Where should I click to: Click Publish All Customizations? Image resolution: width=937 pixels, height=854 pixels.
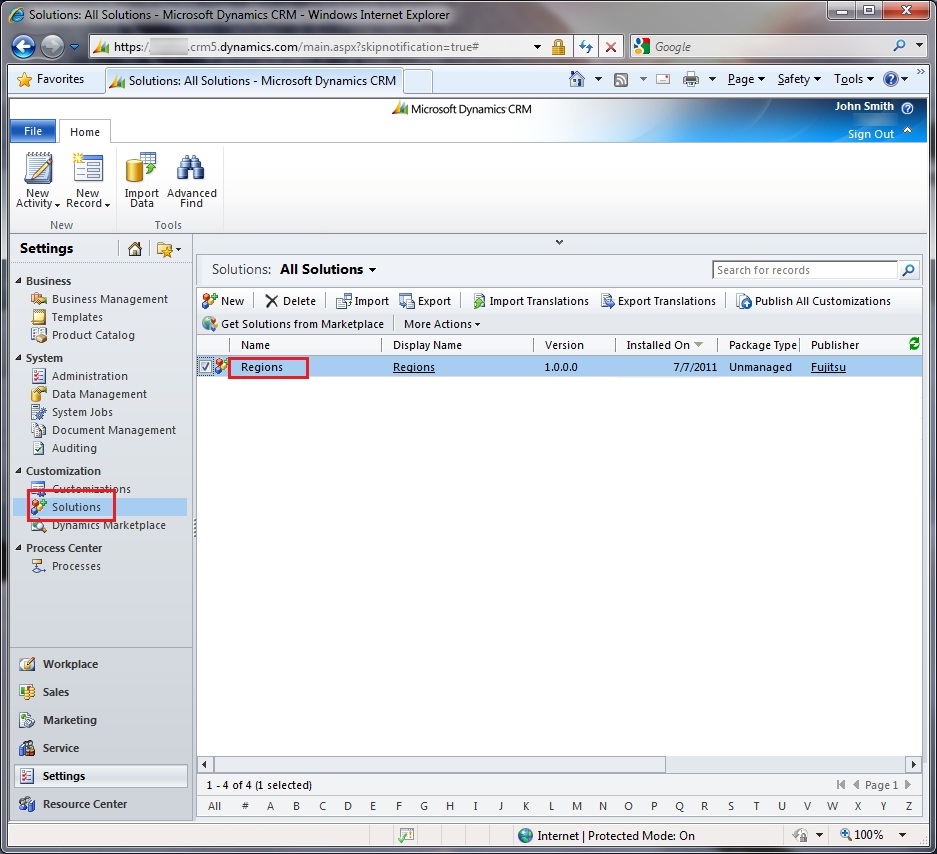[x=813, y=301]
